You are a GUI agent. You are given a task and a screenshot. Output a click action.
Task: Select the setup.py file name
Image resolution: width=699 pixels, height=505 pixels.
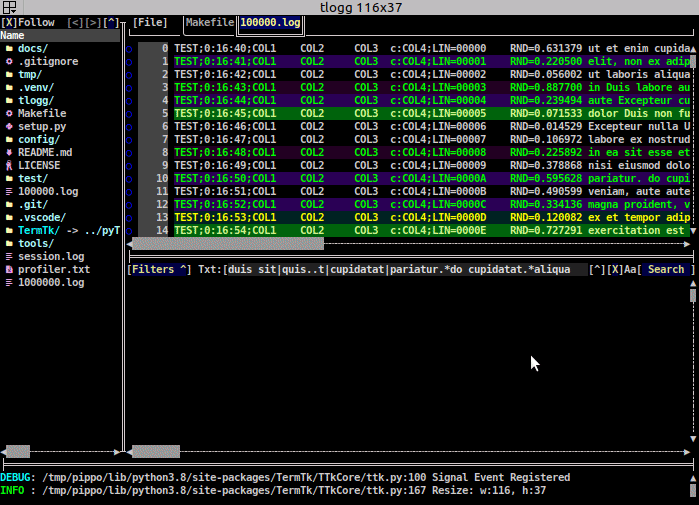[x=42, y=127]
